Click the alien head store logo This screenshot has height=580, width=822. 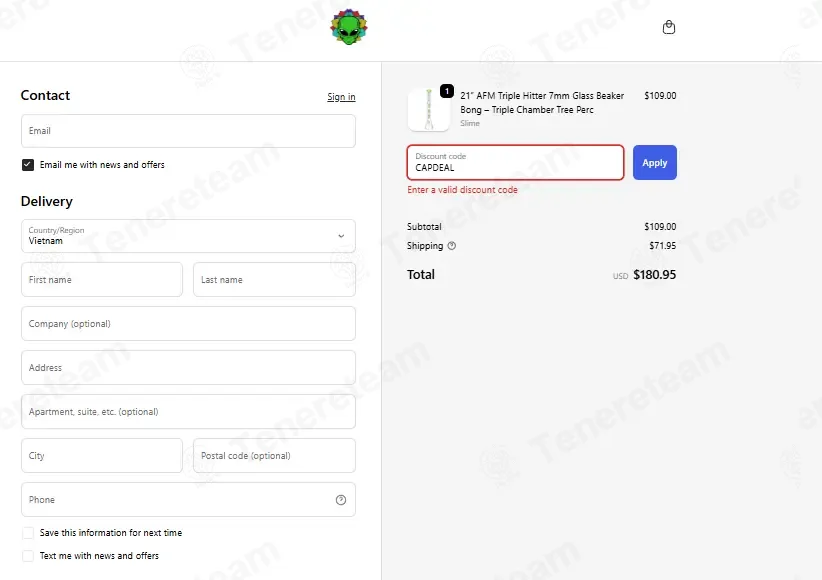(x=349, y=27)
